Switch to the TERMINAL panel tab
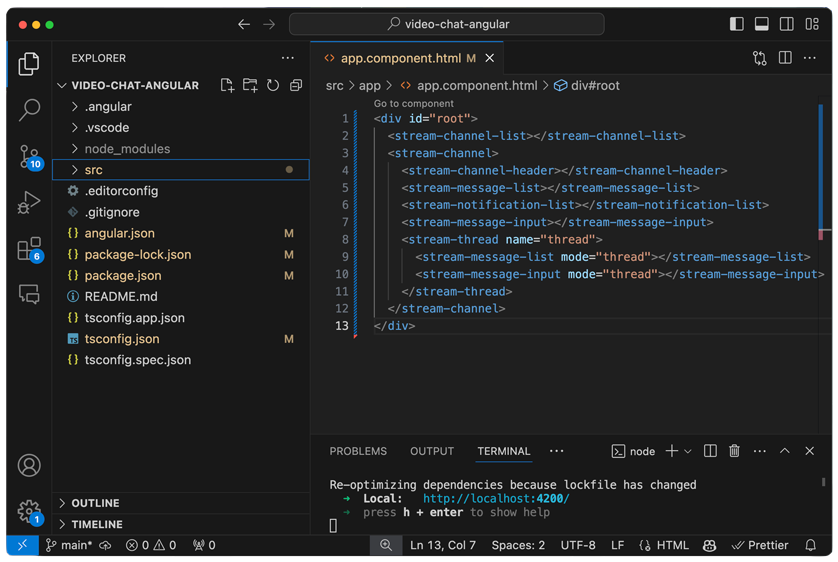This screenshot has height=562, width=838. pos(503,451)
